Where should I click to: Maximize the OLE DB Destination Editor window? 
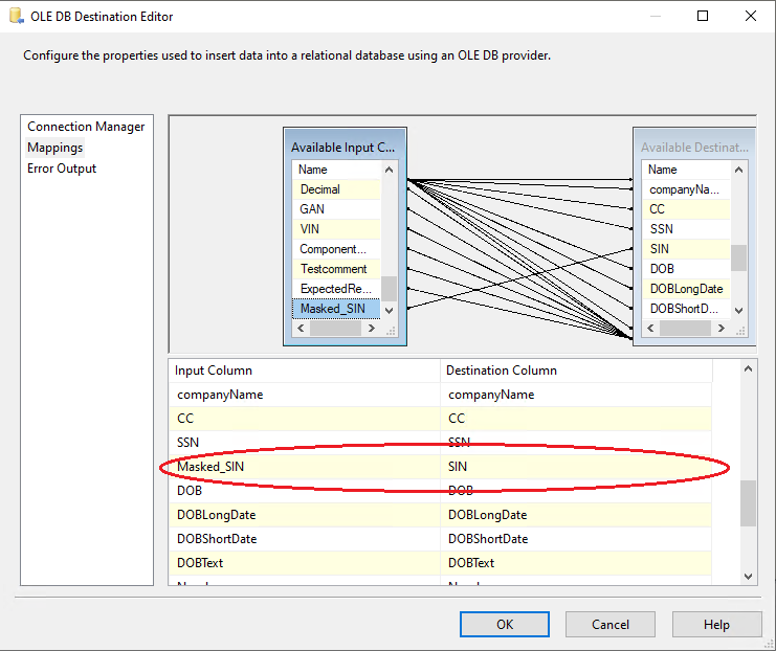click(703, 16)
